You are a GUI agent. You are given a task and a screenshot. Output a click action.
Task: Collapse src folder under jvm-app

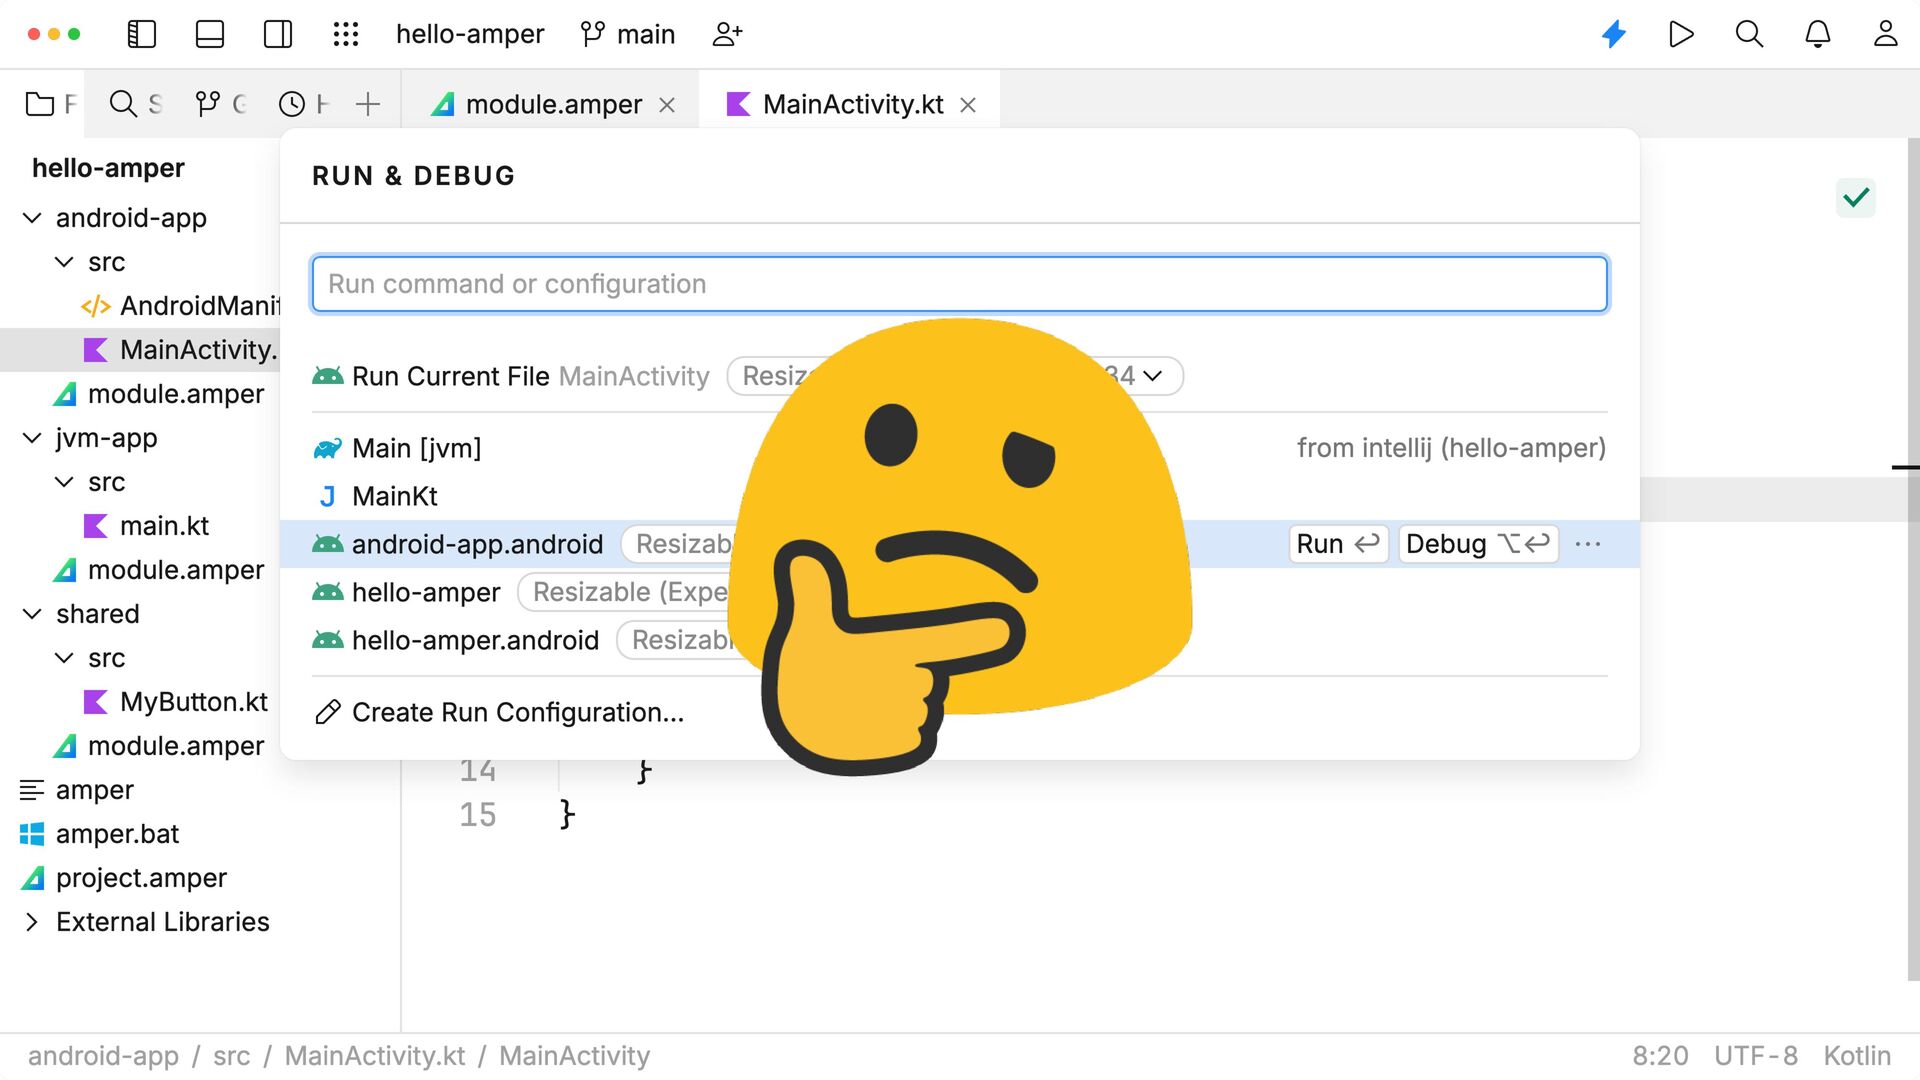64,482
